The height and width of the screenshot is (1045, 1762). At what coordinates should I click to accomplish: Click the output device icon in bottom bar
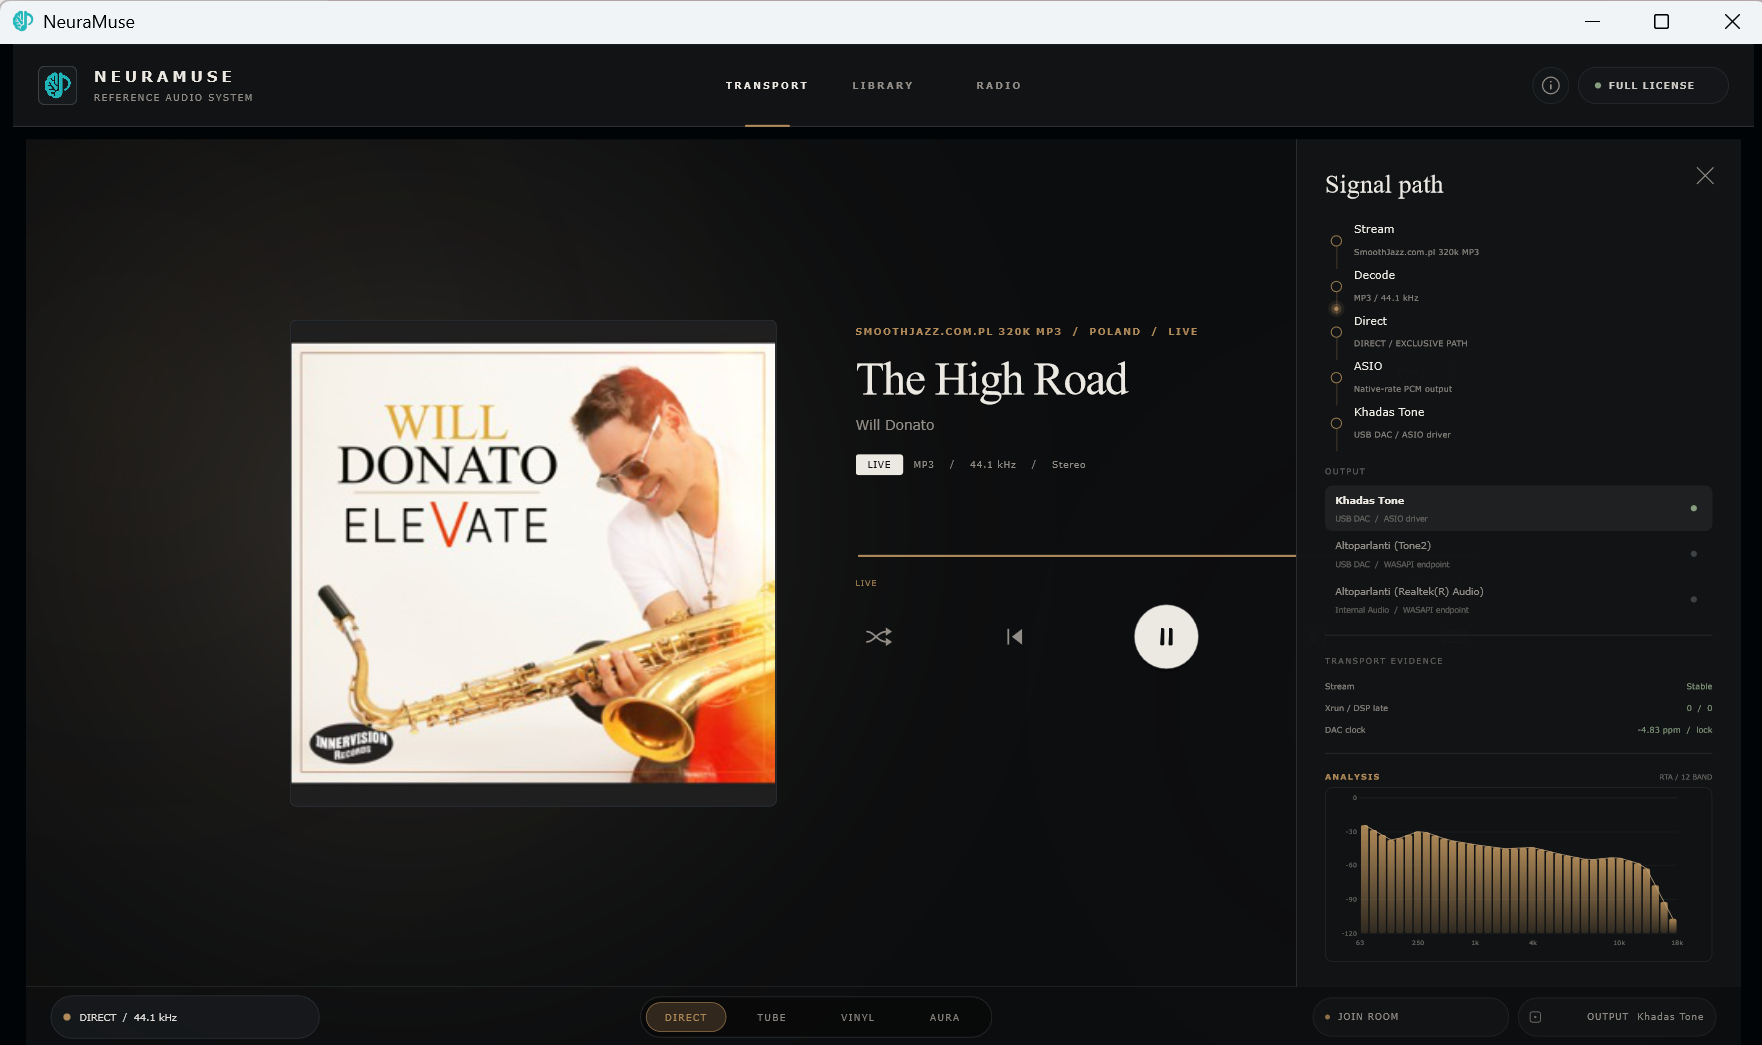pos(1535,1017)
